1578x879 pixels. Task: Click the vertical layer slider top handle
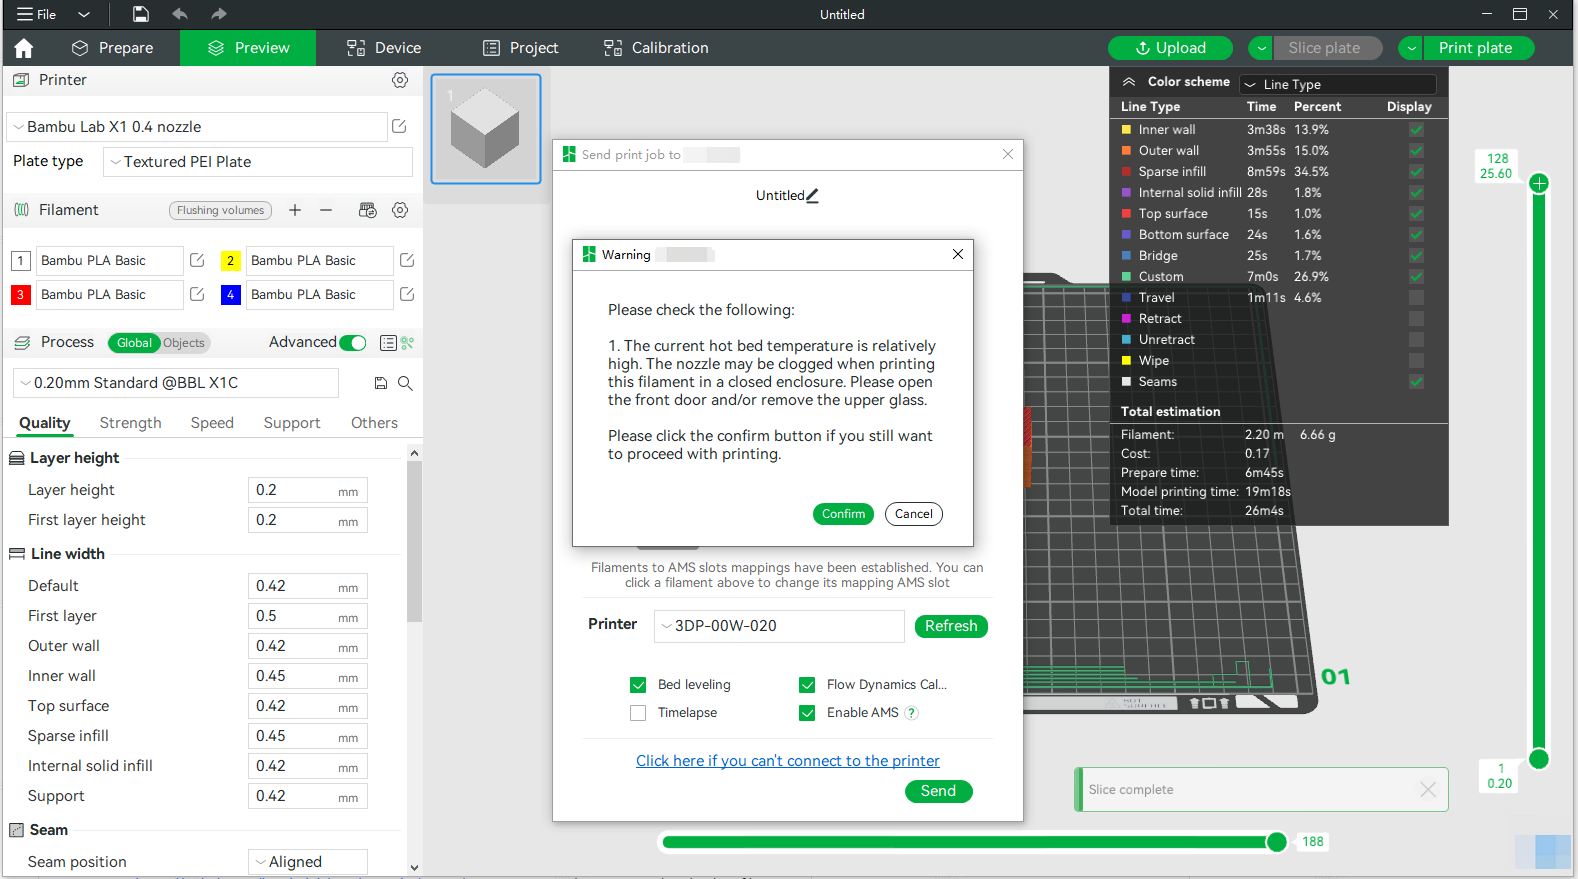pyautogui.click(x=1539, y=183)
